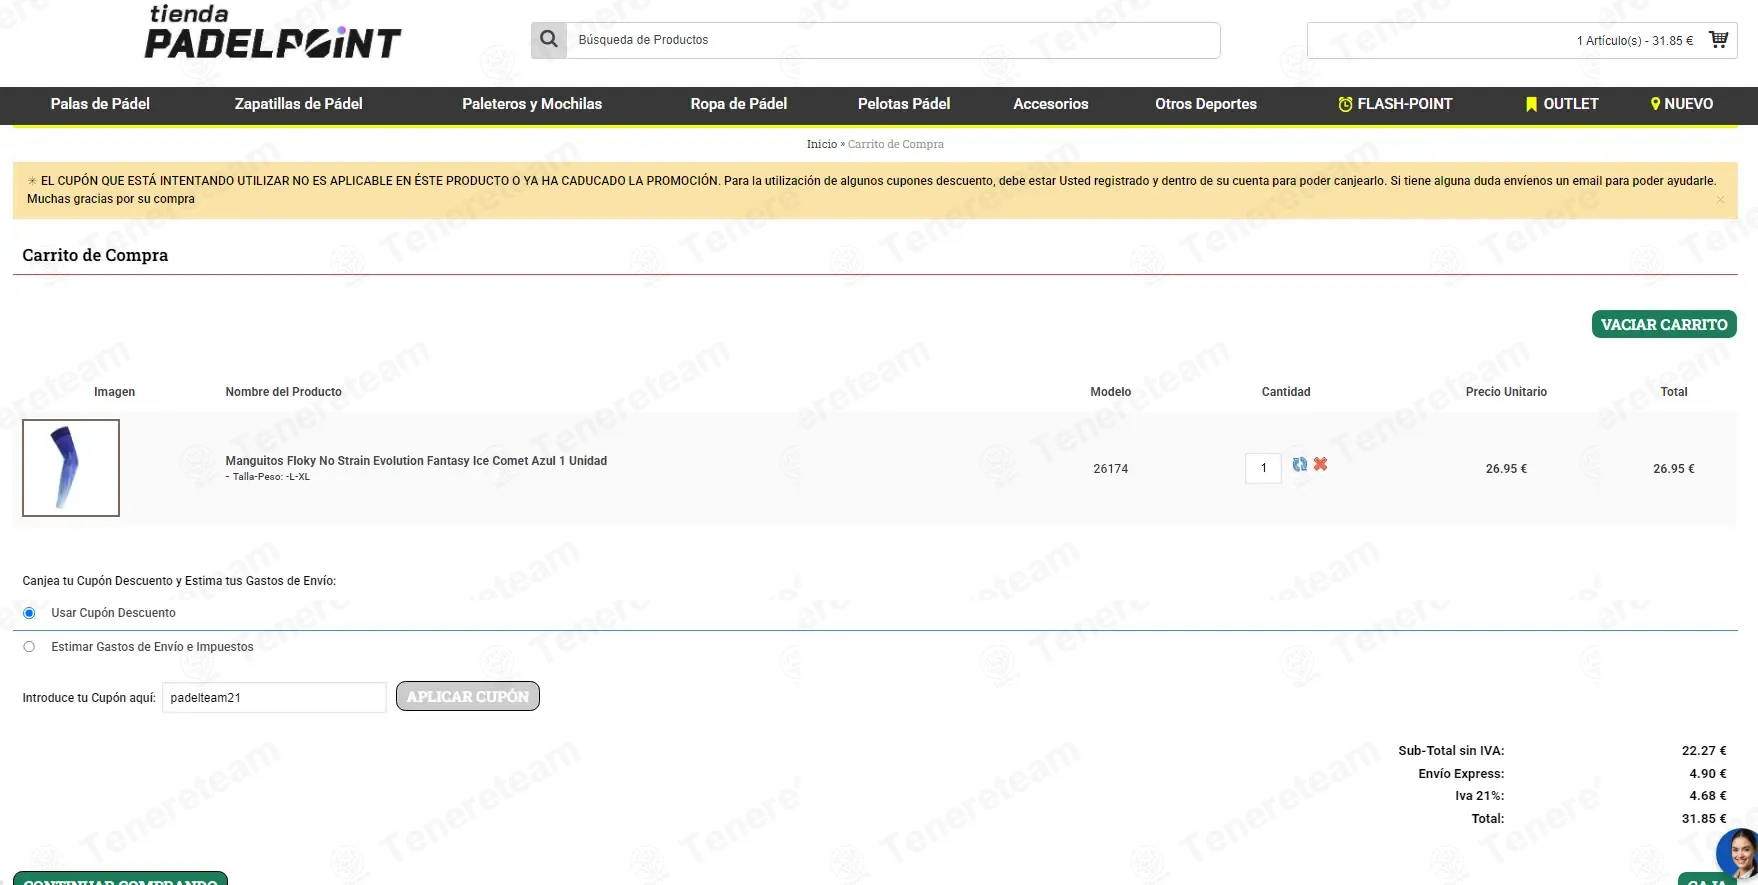Open Pelotas Pádel menu

[x=904, y=104]
